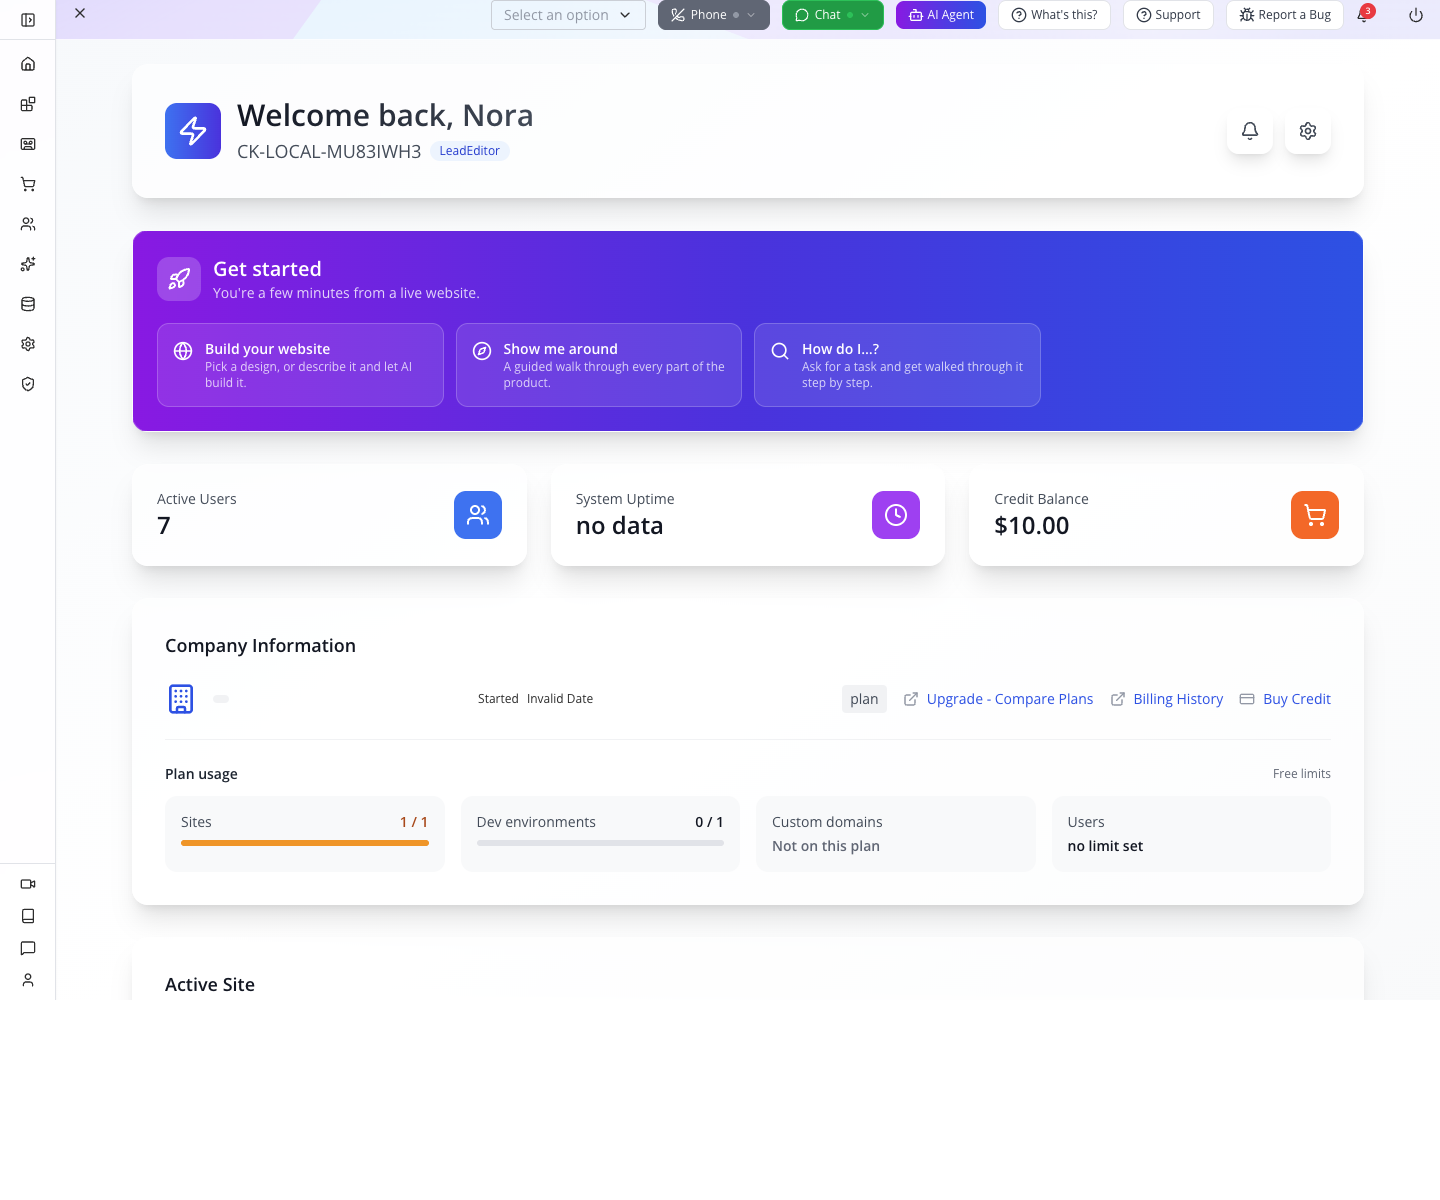This screenshot has width=1440, height=1200.
Task: Open the video camera sidebar icon
Action: 28,884
